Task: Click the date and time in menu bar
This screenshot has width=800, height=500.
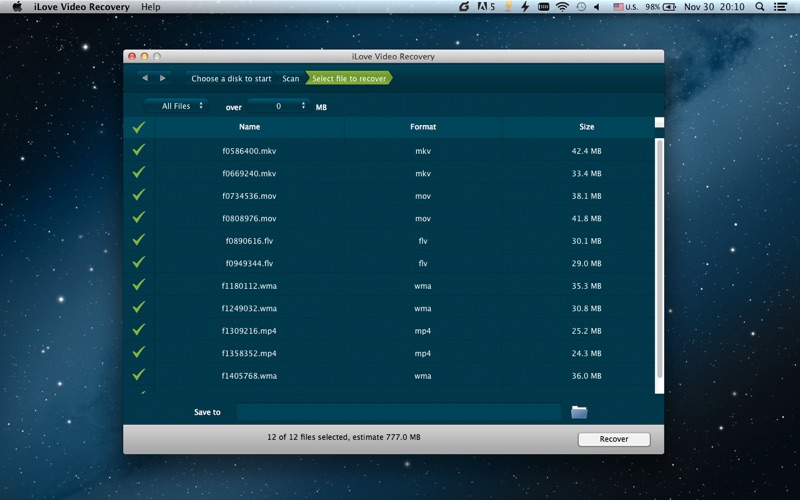Action: tap(714, 7)
